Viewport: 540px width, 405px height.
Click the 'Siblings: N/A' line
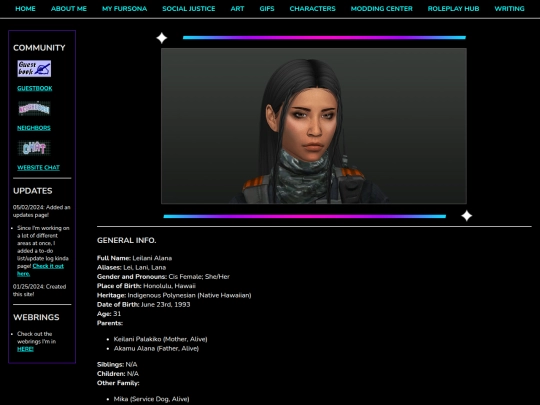tap(117, 364)
